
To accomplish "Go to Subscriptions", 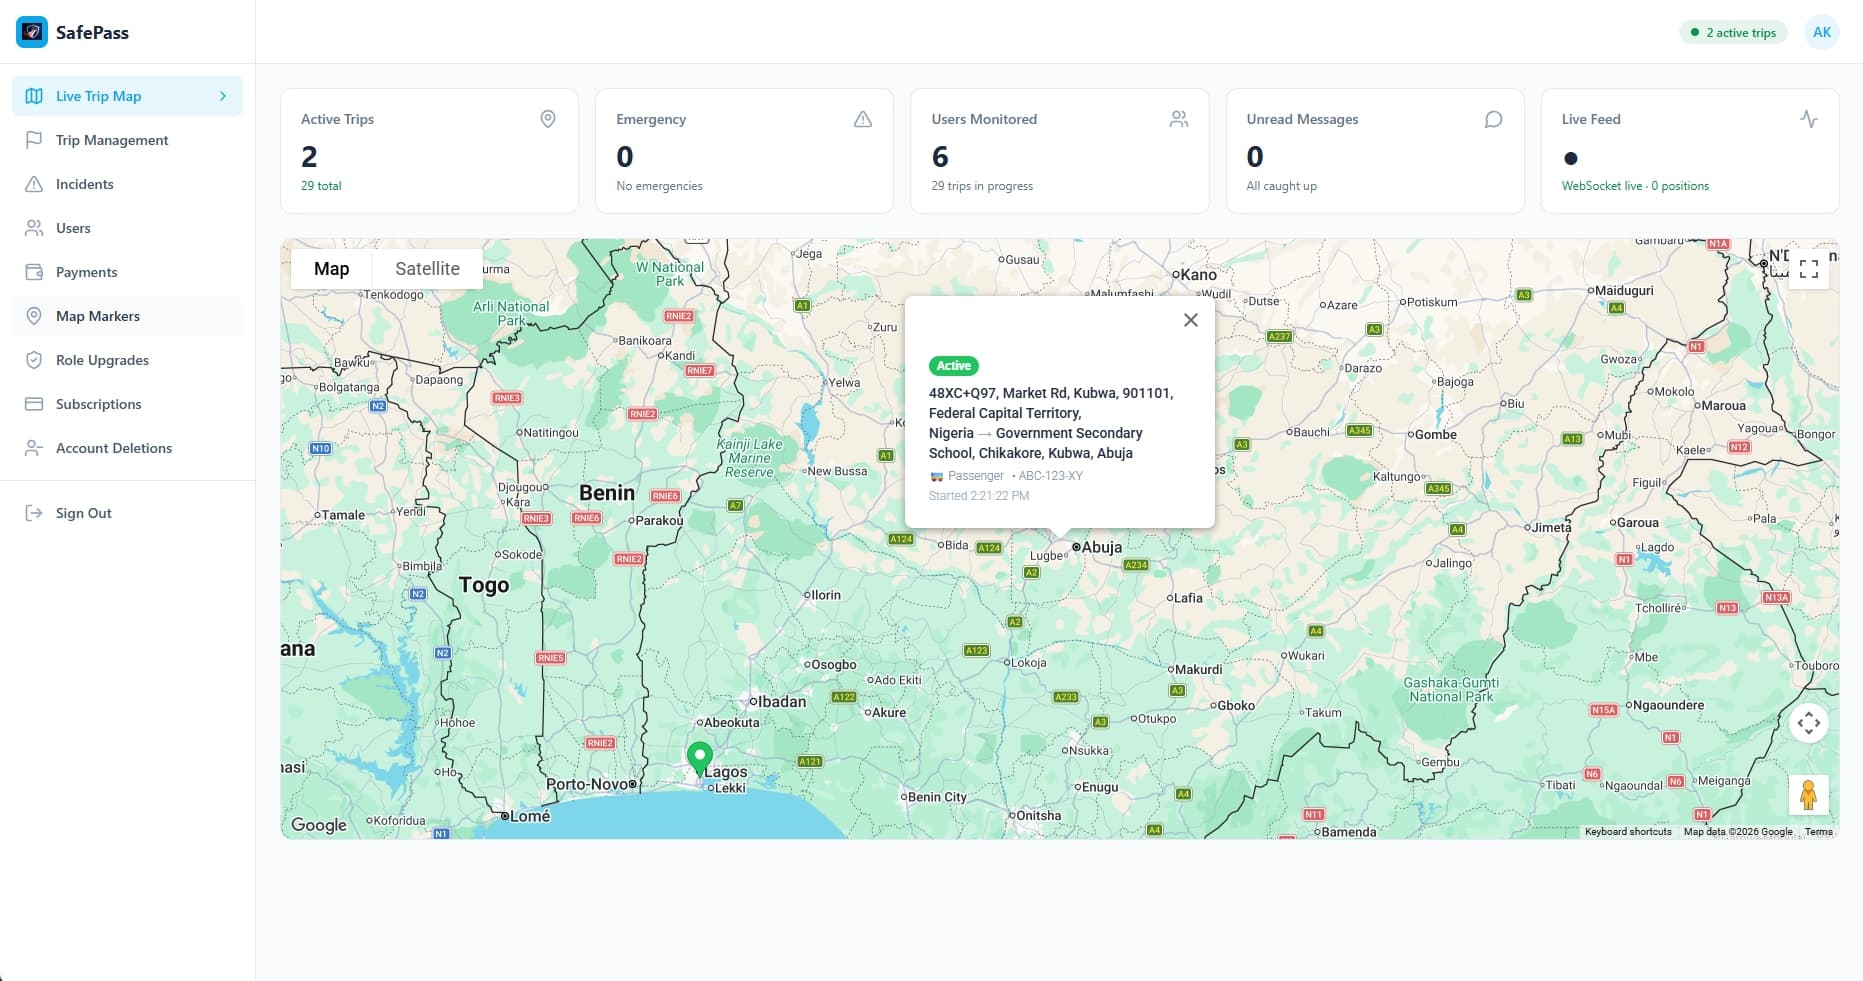I will [127, 404].
